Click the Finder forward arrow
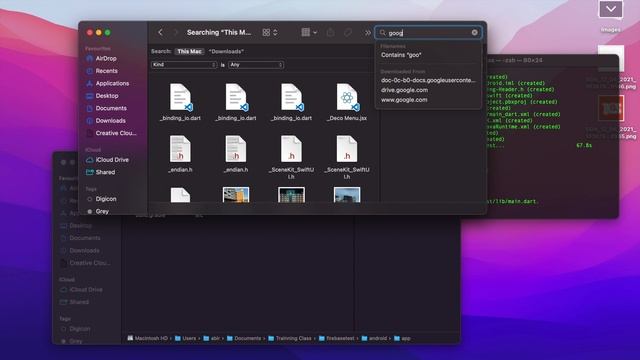 click(x=176, y=32)
